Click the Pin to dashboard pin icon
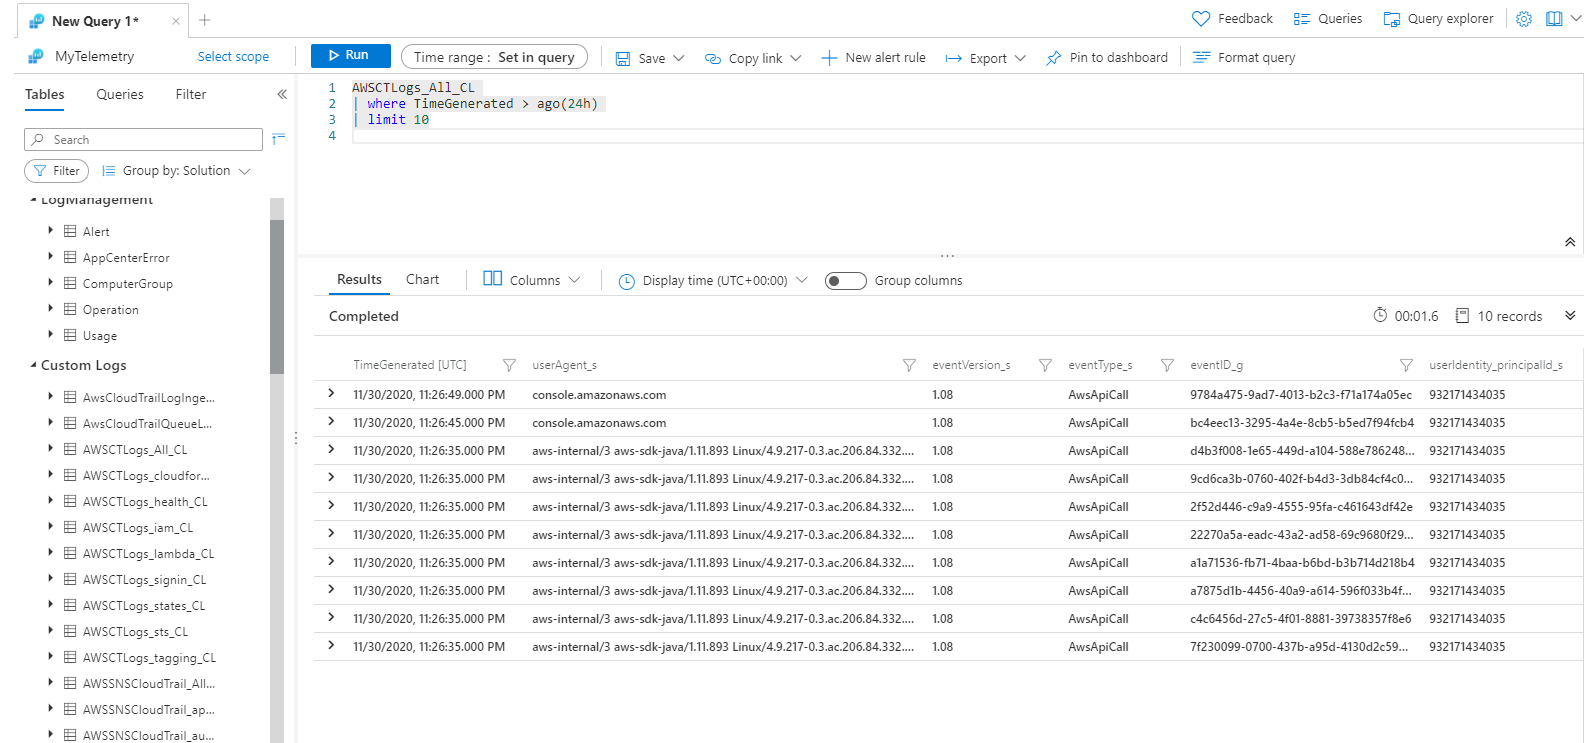This screenshot has height=743, width=1584. click(x=1054, y=58)
